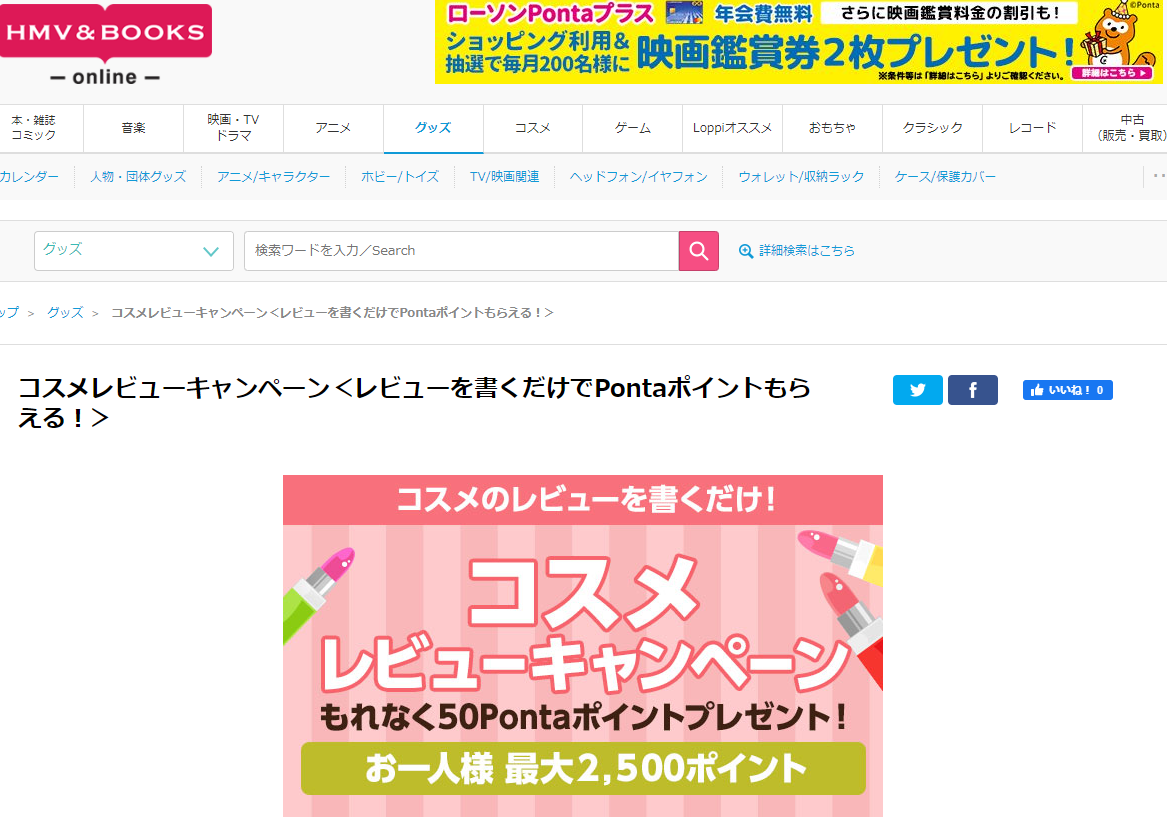Screen dimensions: 1167x819
Task: Share the page via the Twitter bird icon
Action: 917,390
